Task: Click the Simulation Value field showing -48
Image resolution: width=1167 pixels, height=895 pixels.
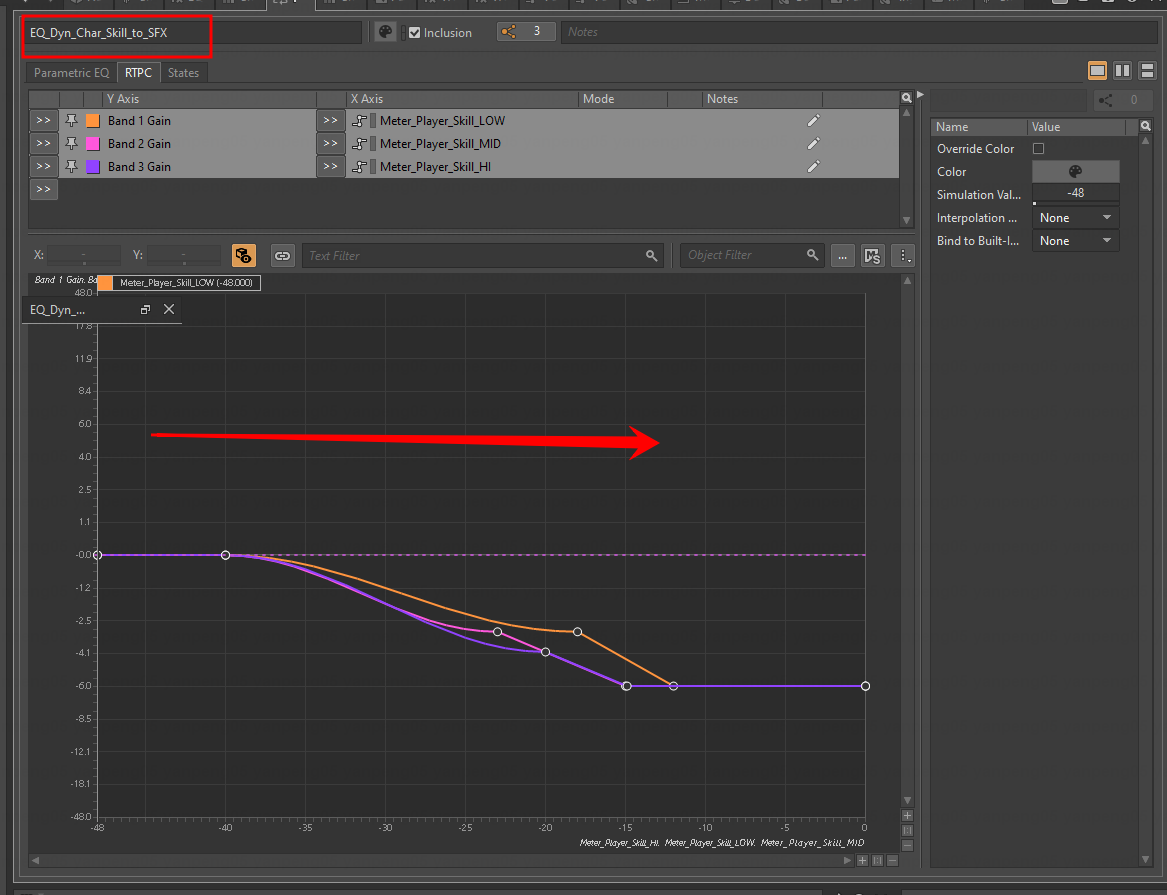Action: 1075,193
